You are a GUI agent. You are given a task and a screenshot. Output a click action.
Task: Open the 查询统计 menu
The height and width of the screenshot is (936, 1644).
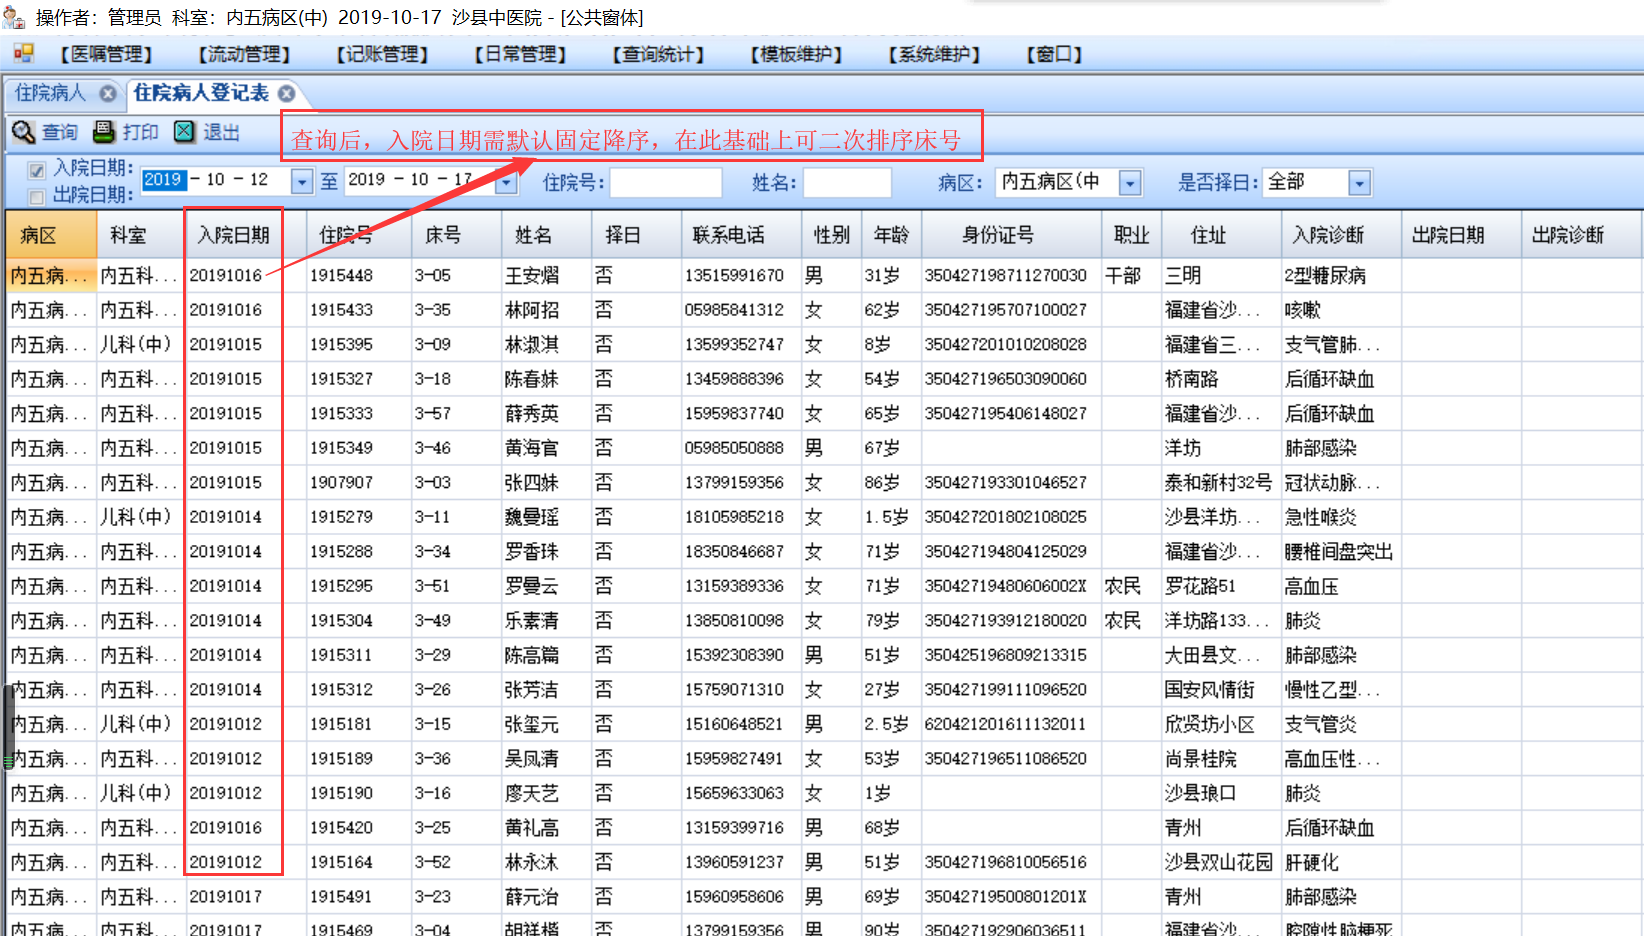658,54
